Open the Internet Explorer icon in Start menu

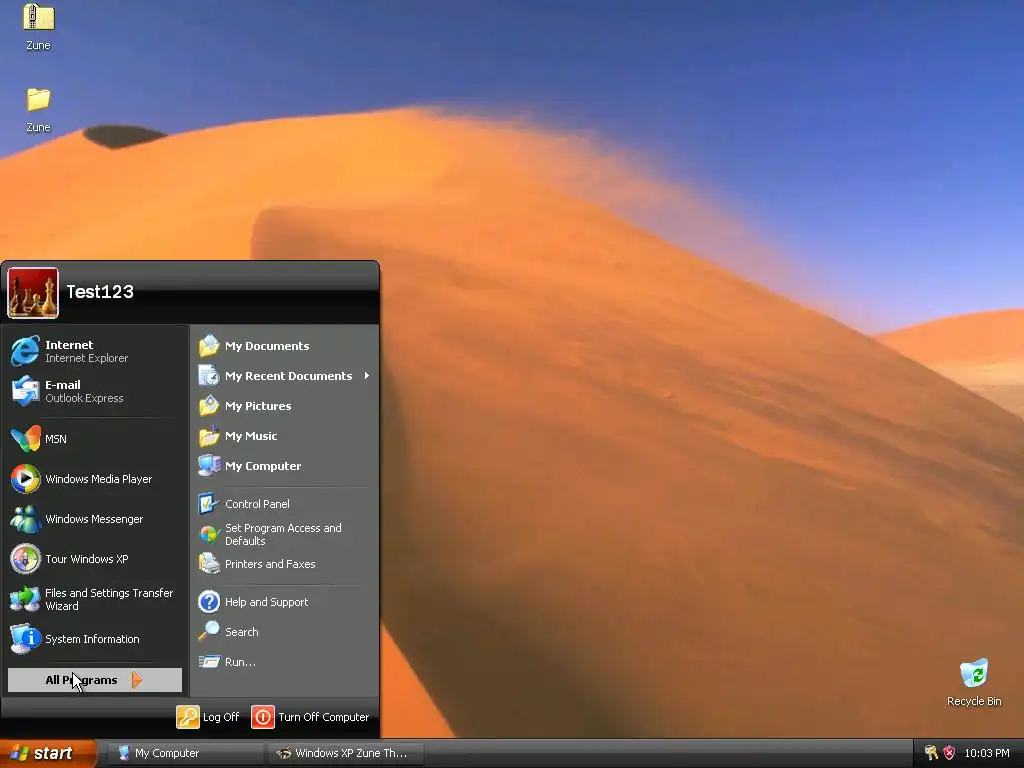[x=25, y=351]
